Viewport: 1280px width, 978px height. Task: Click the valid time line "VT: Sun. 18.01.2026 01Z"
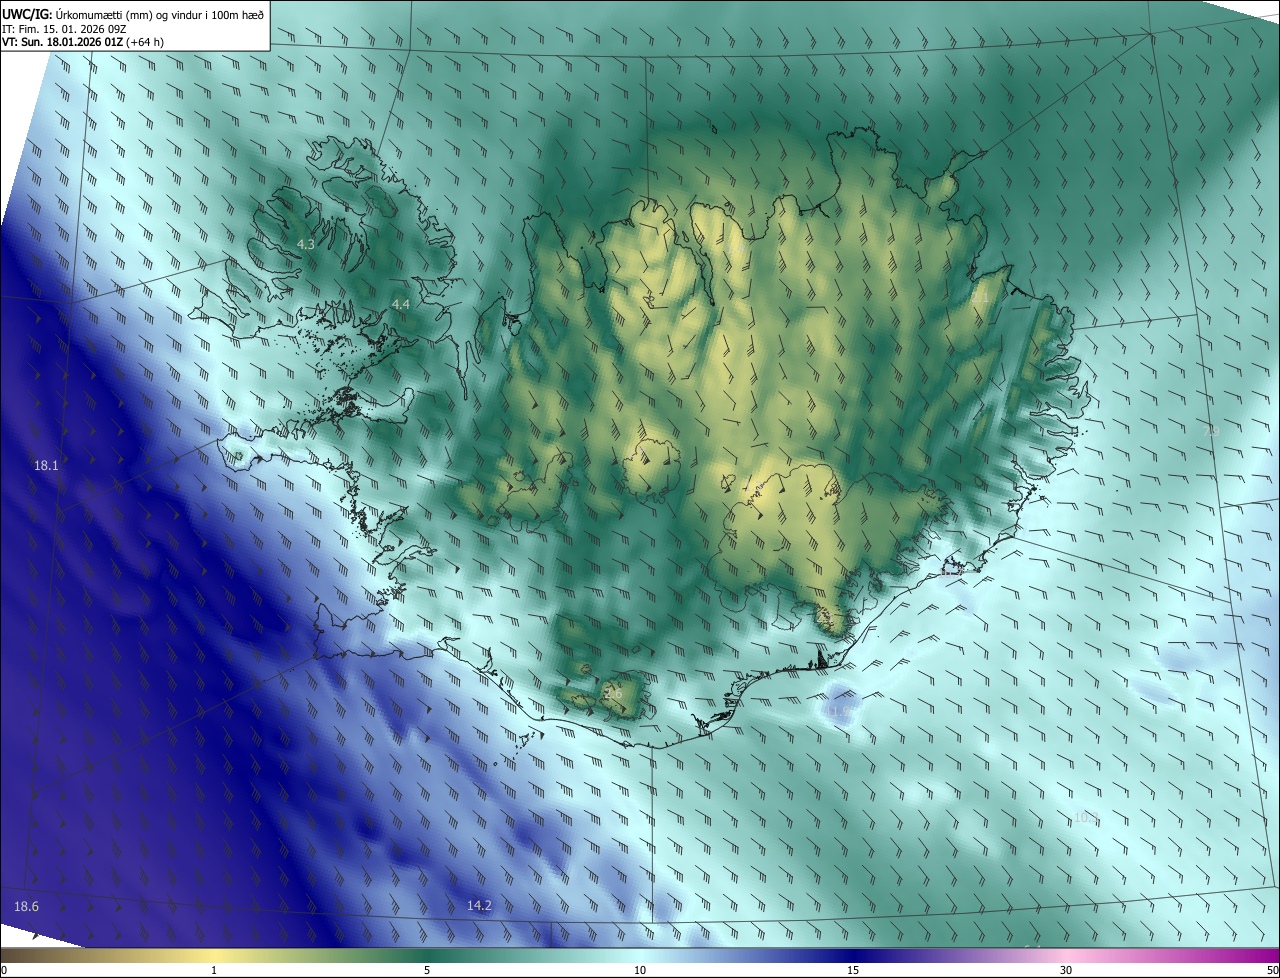click(62, 42)
